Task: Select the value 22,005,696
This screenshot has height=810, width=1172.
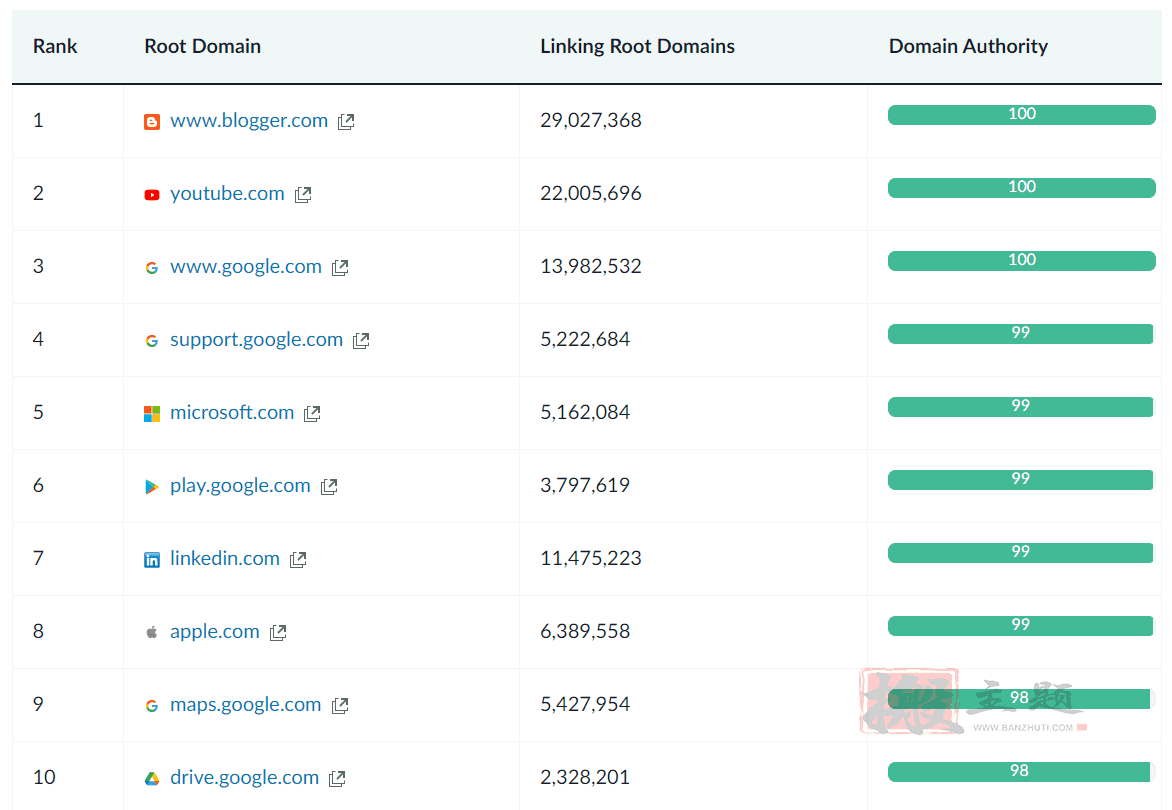Action: pos(590,194)
